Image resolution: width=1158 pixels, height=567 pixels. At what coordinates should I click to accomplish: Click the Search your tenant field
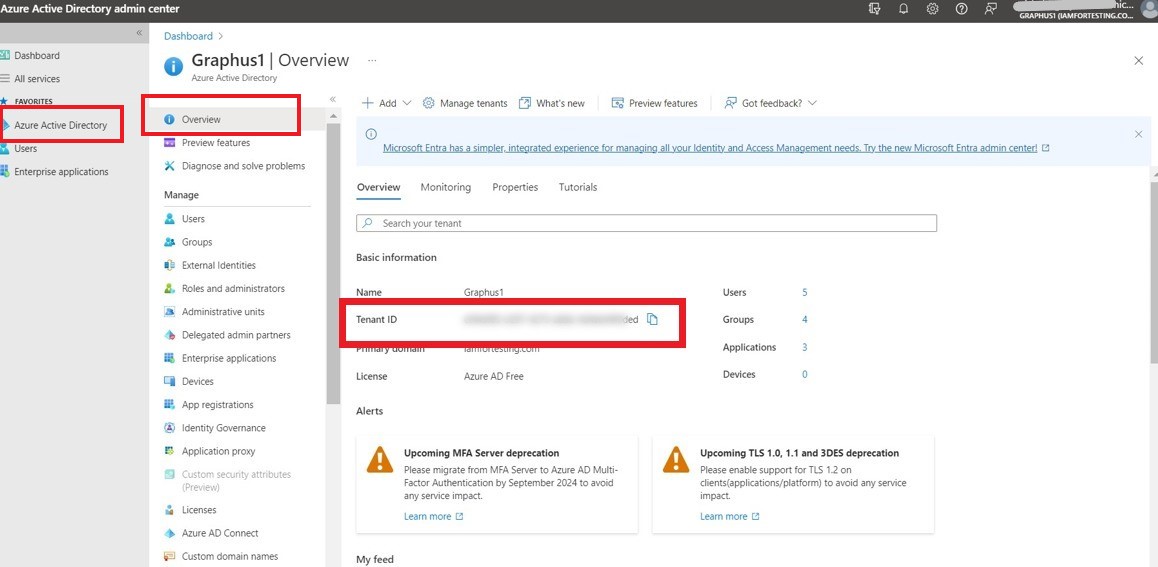point(646,223)
